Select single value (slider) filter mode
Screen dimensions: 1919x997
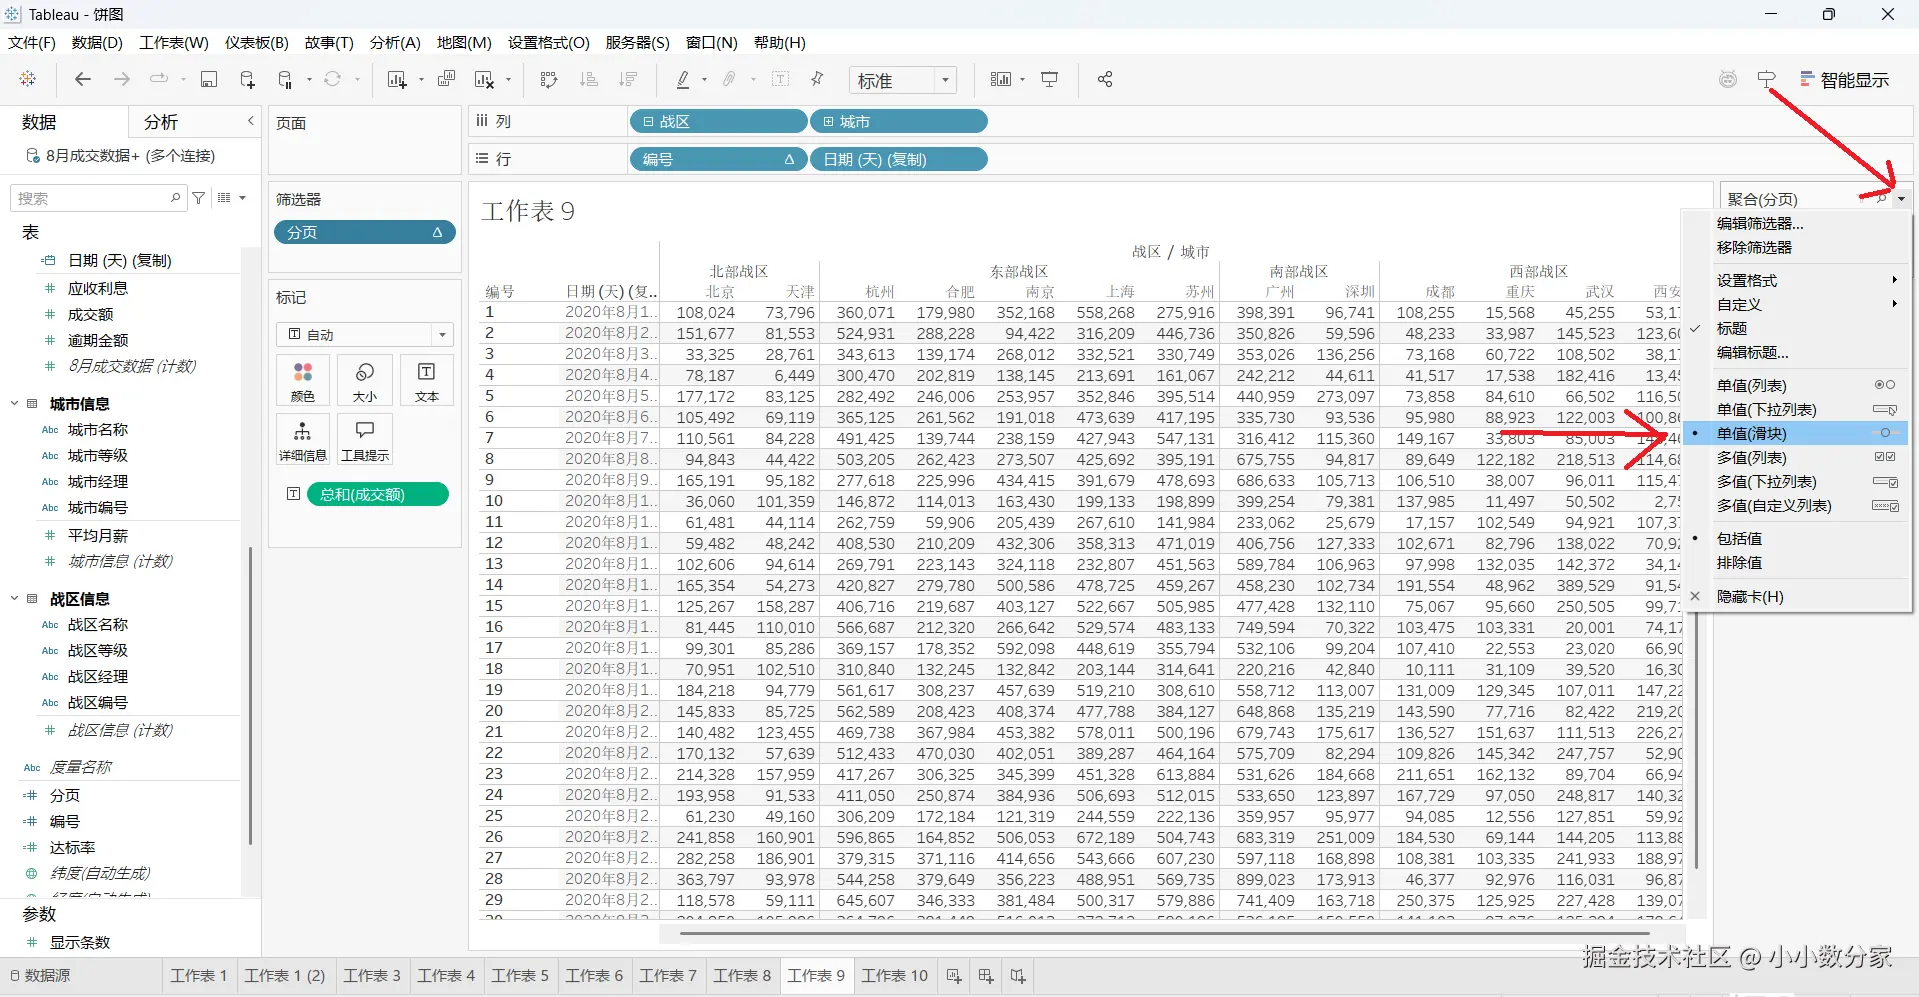pos(1796,433)
